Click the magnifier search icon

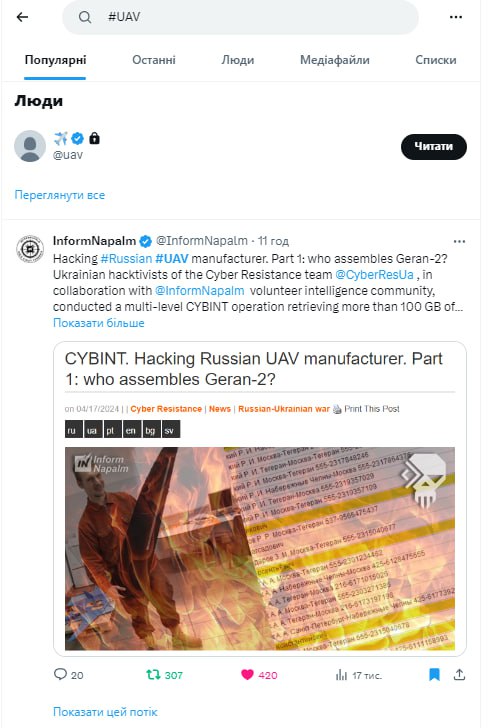(85, 17)
